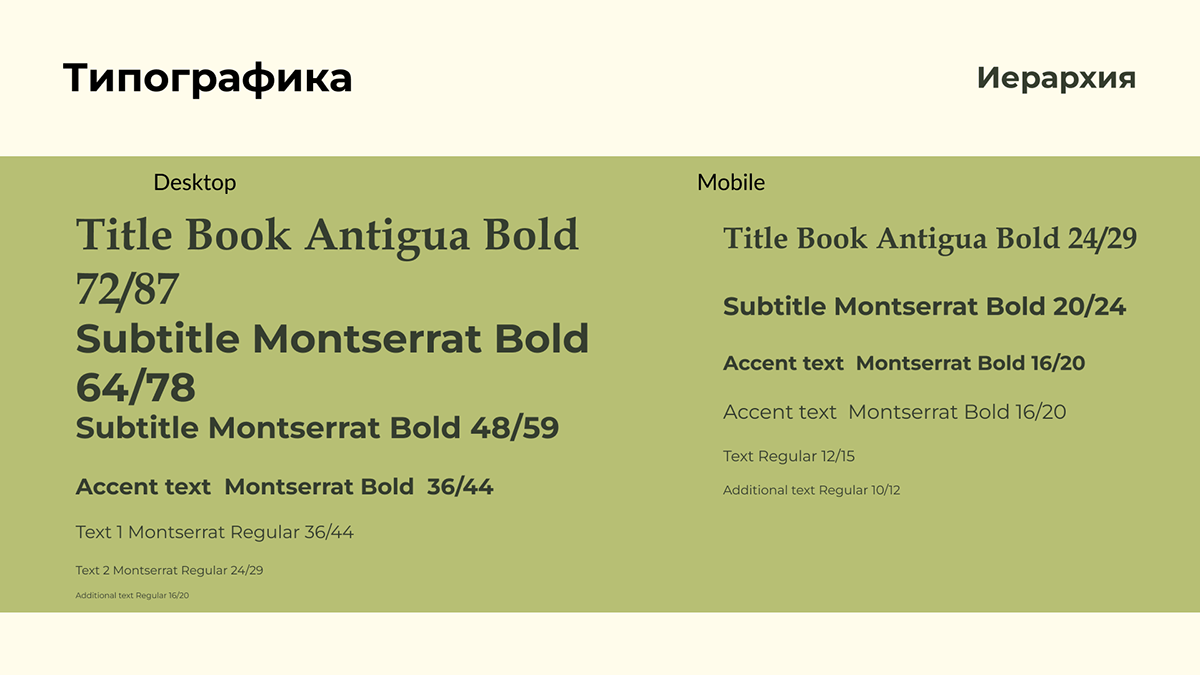Click the Additional text Regular 10/12 line

coord(811,490)
